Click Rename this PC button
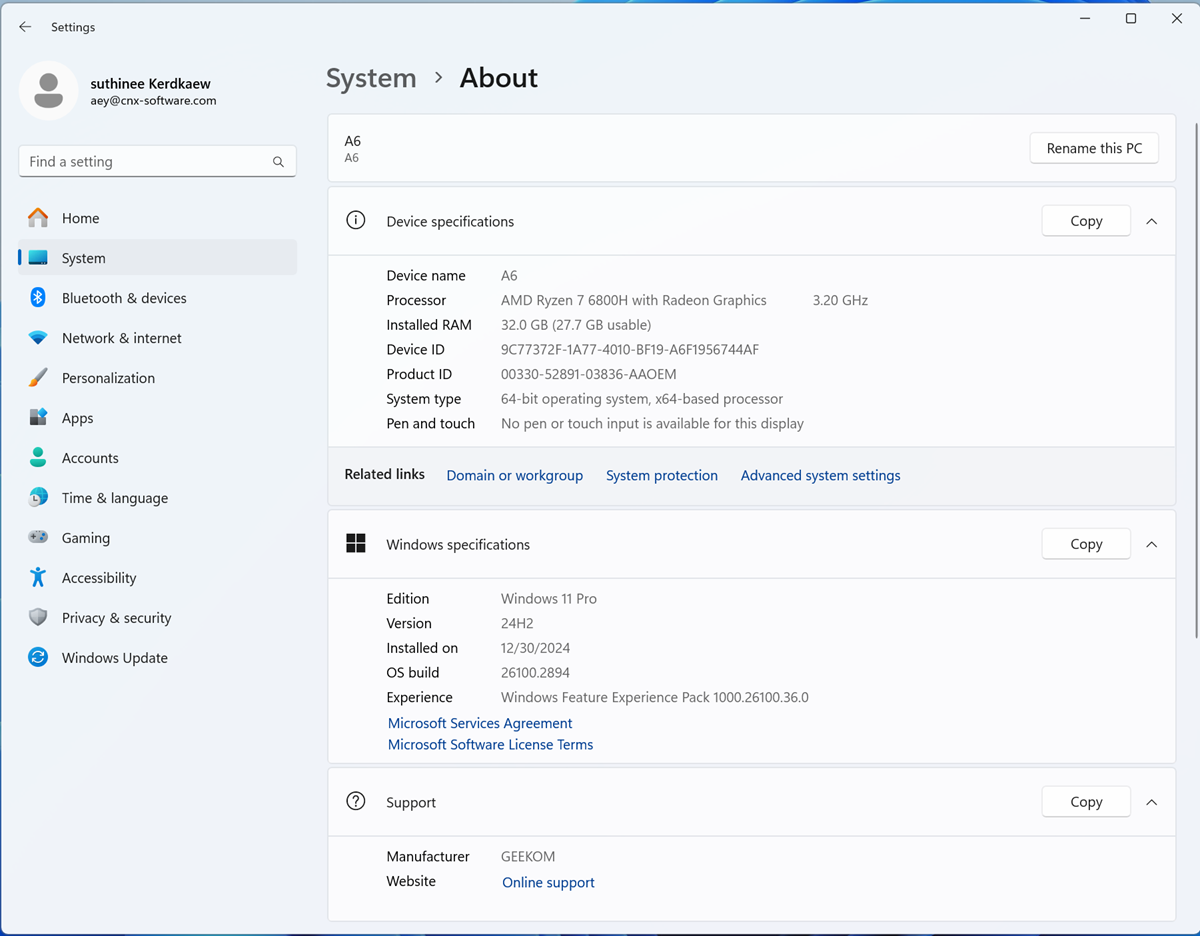The image size is (1200, 936). (1094, 148)
